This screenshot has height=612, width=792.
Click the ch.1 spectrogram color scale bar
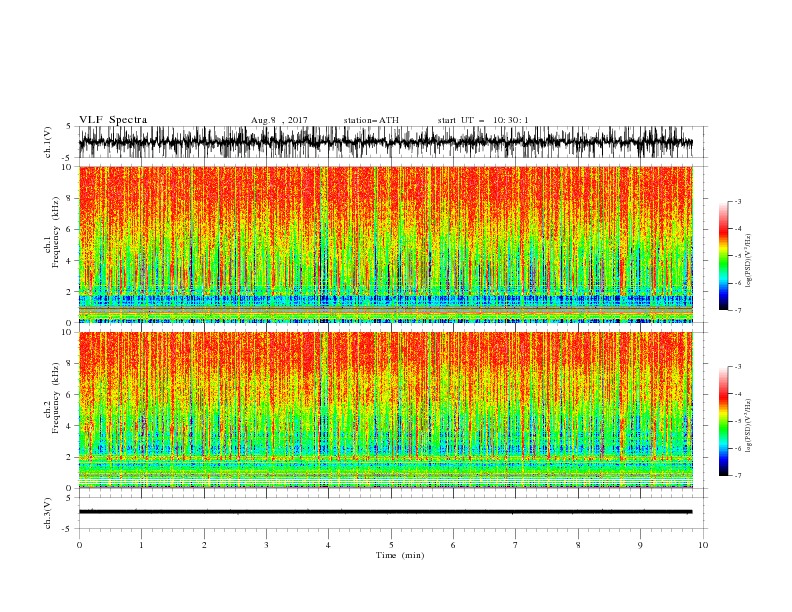coord(723,255)
